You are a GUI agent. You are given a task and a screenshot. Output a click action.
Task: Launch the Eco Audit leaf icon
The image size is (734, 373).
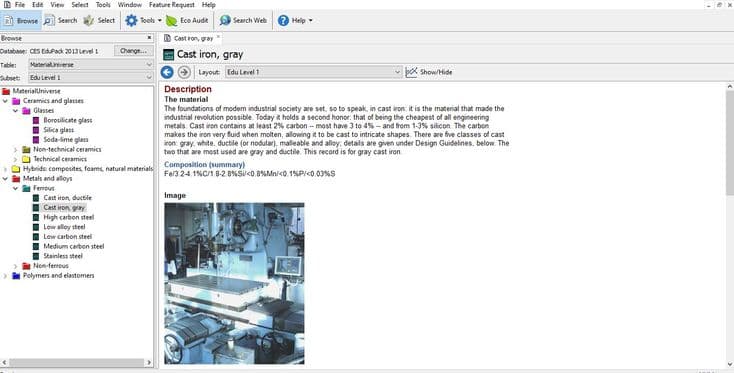(x=172, y=21)
